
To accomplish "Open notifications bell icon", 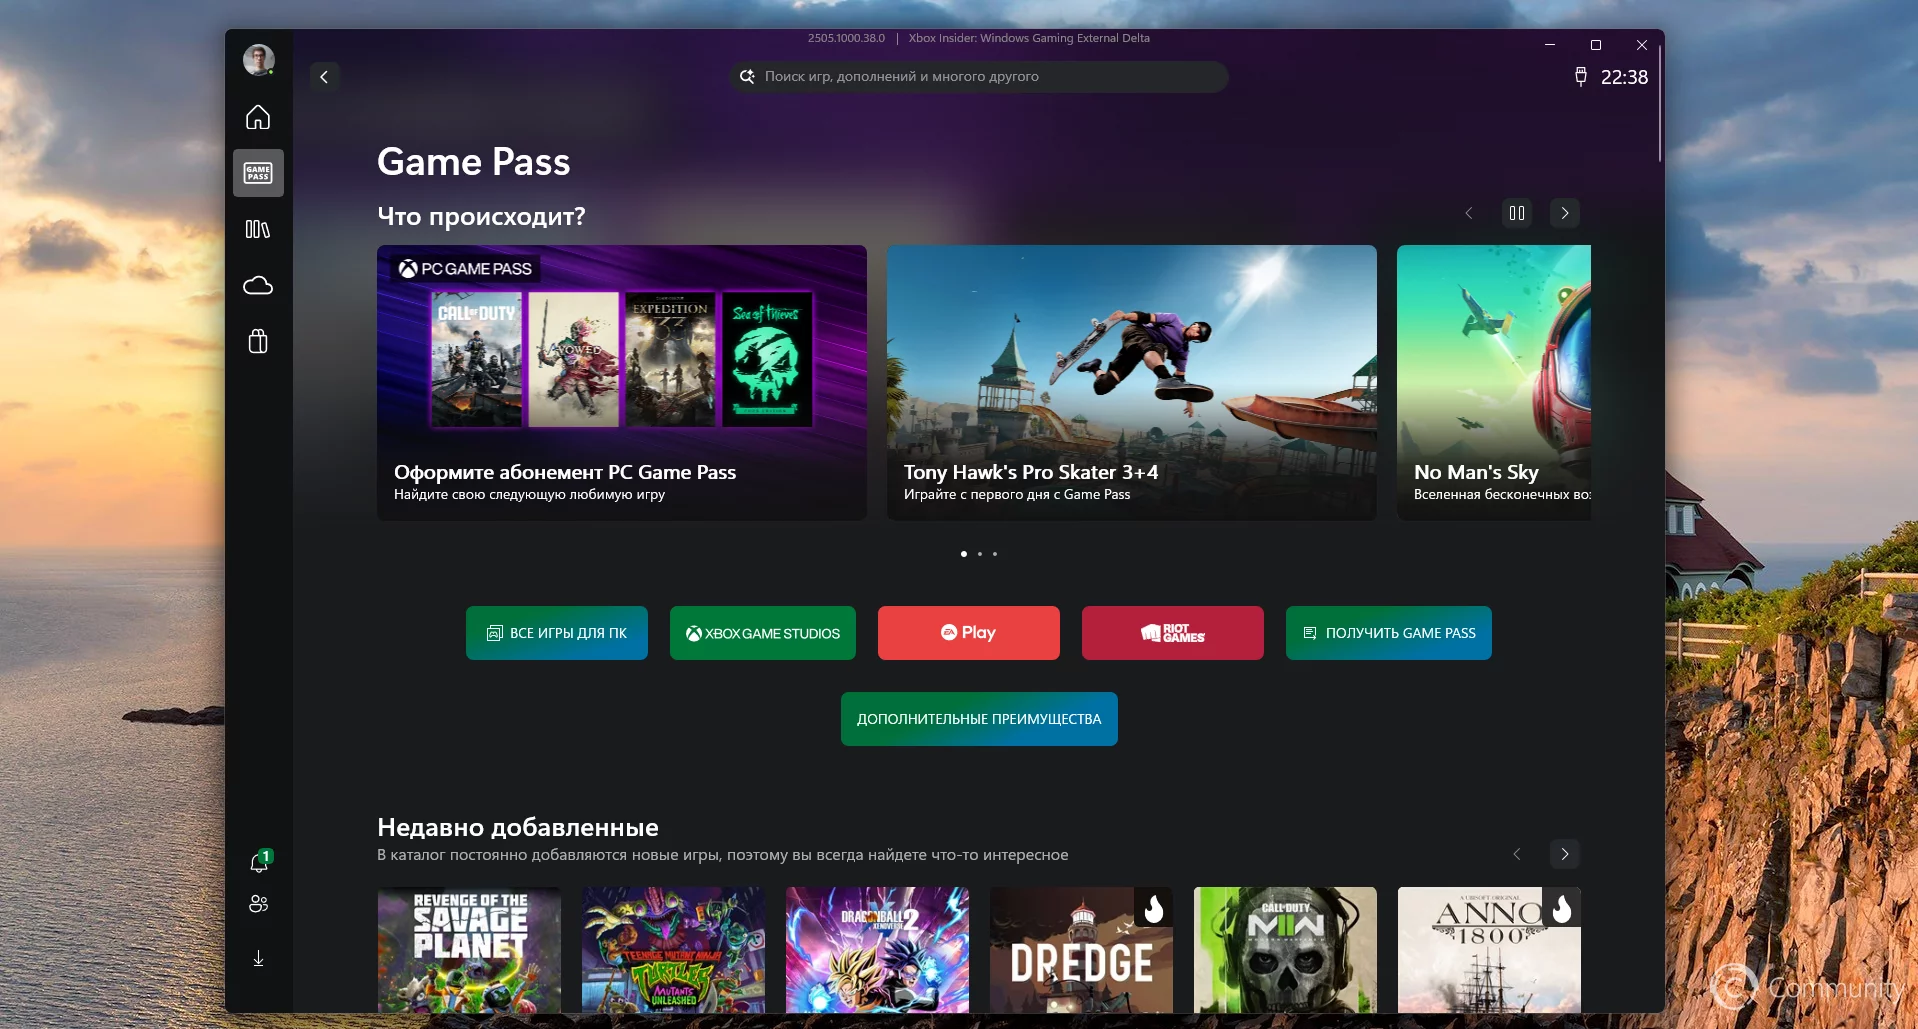I will point(259,862).
